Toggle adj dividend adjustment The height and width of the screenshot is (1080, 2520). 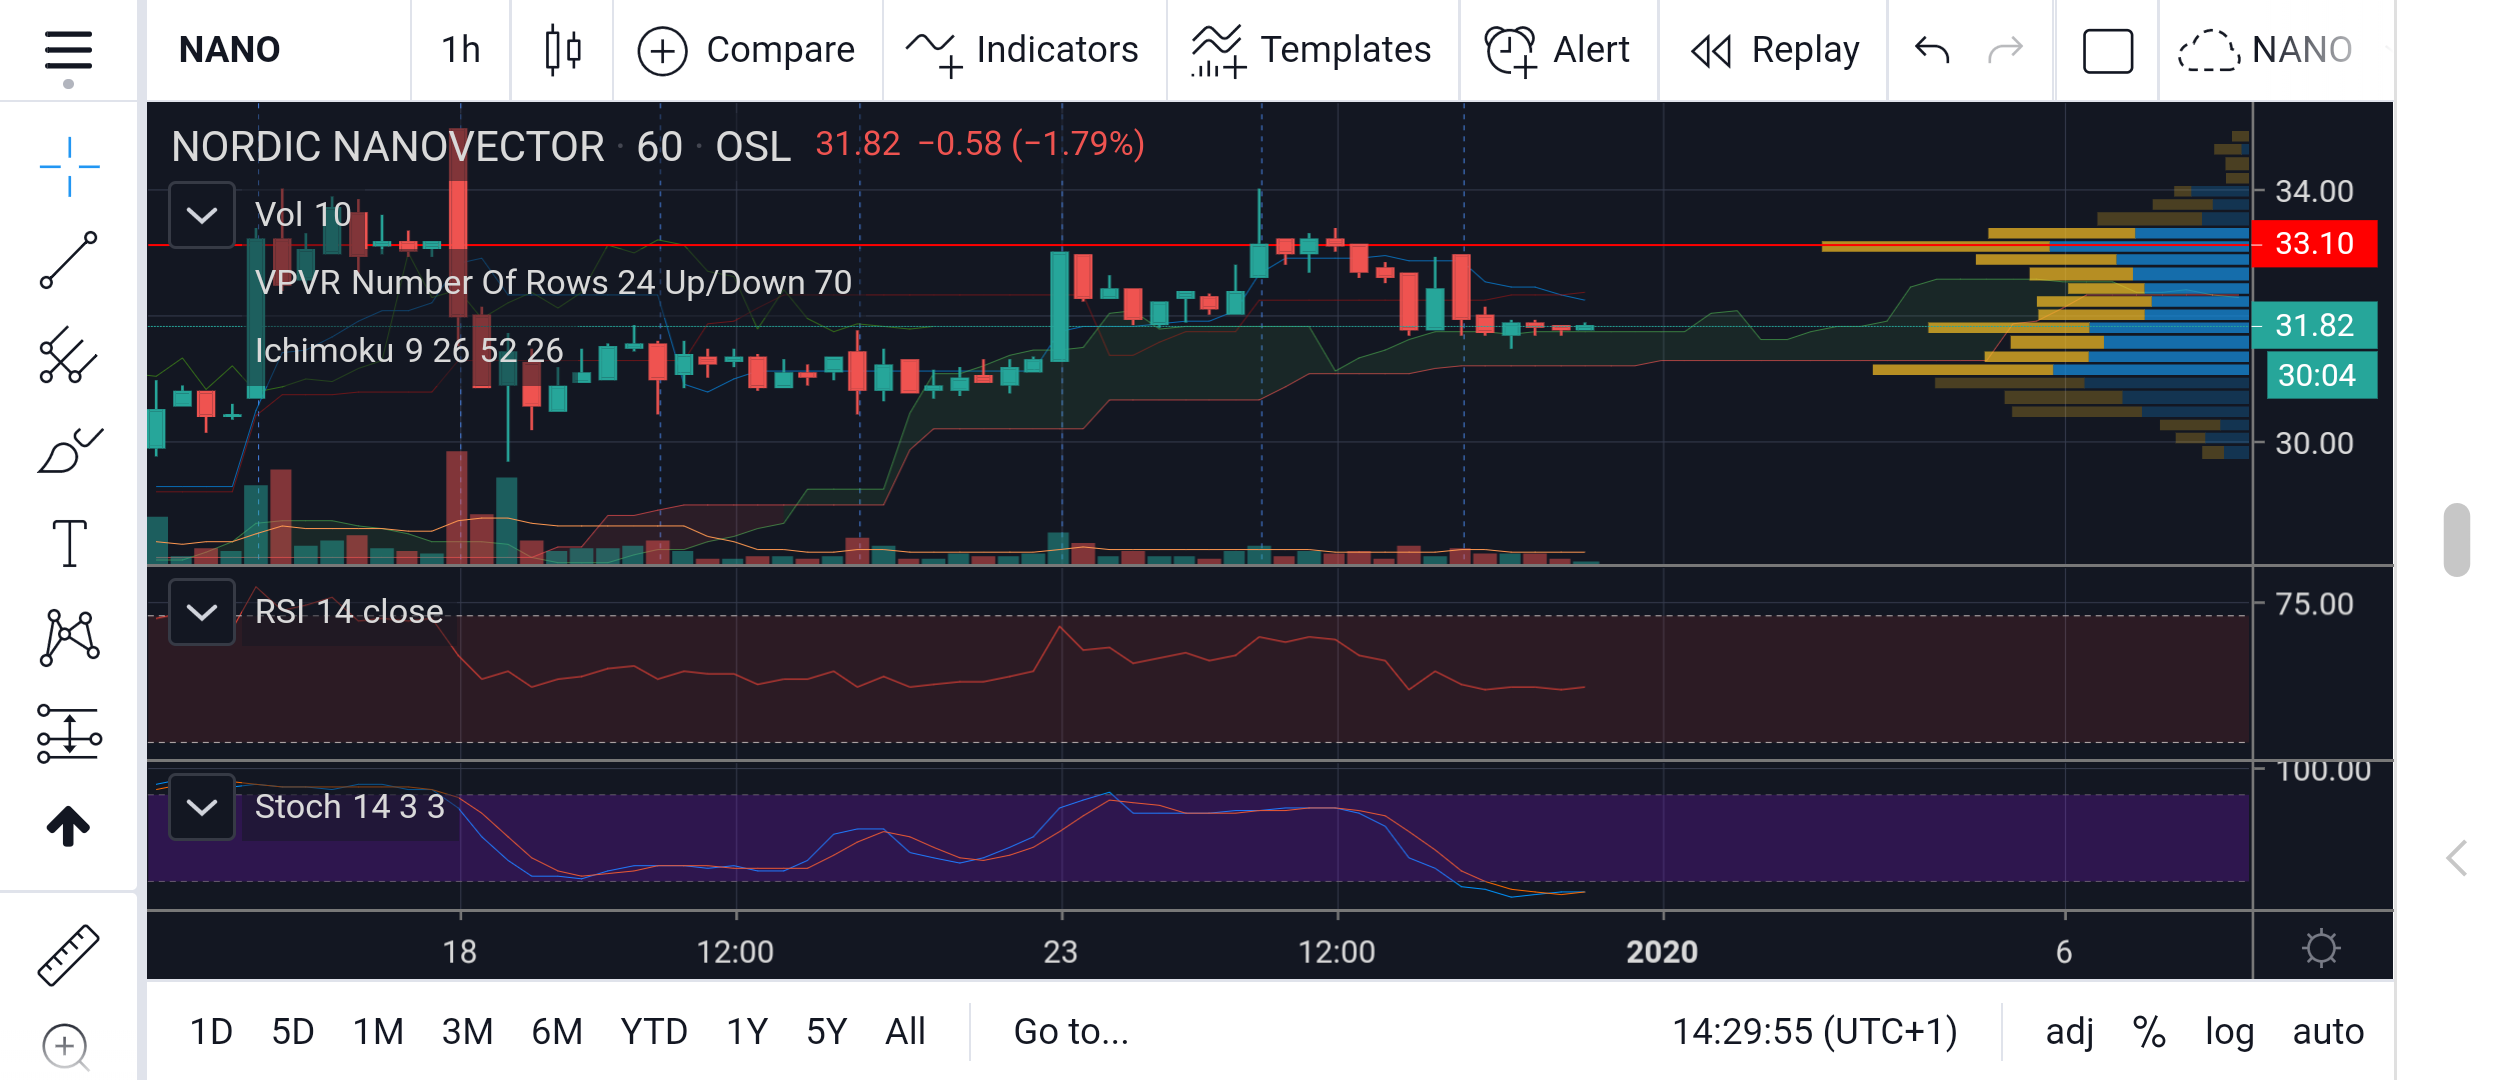pos(2069,1031)
